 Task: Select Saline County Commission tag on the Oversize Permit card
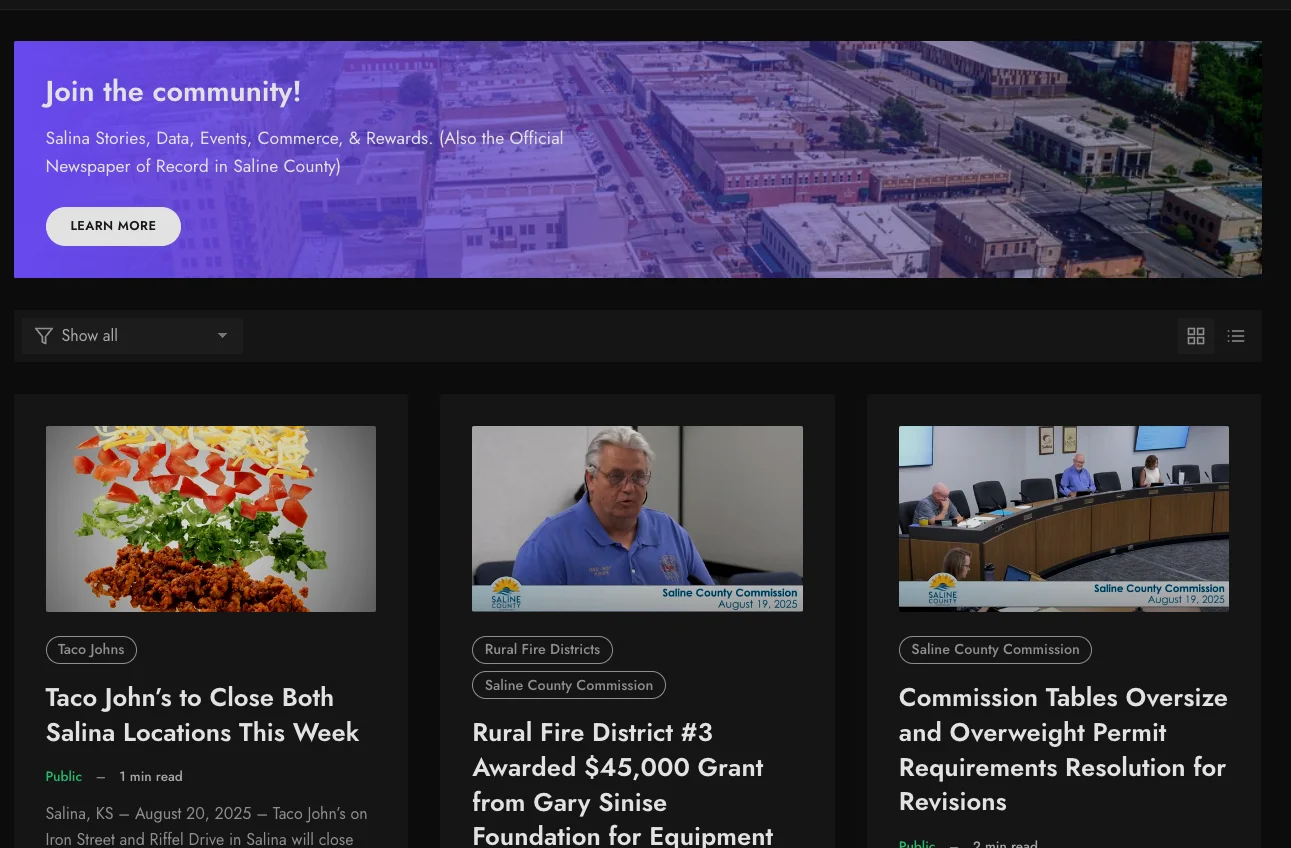click(x=995, y=650)
